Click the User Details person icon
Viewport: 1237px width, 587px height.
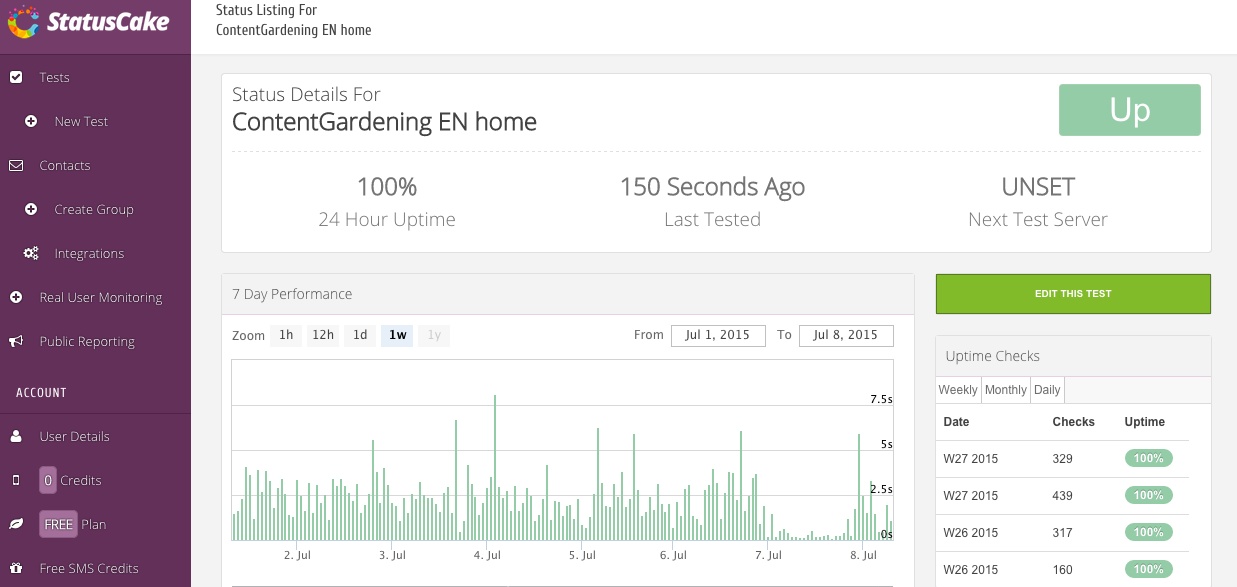point(16,436)
